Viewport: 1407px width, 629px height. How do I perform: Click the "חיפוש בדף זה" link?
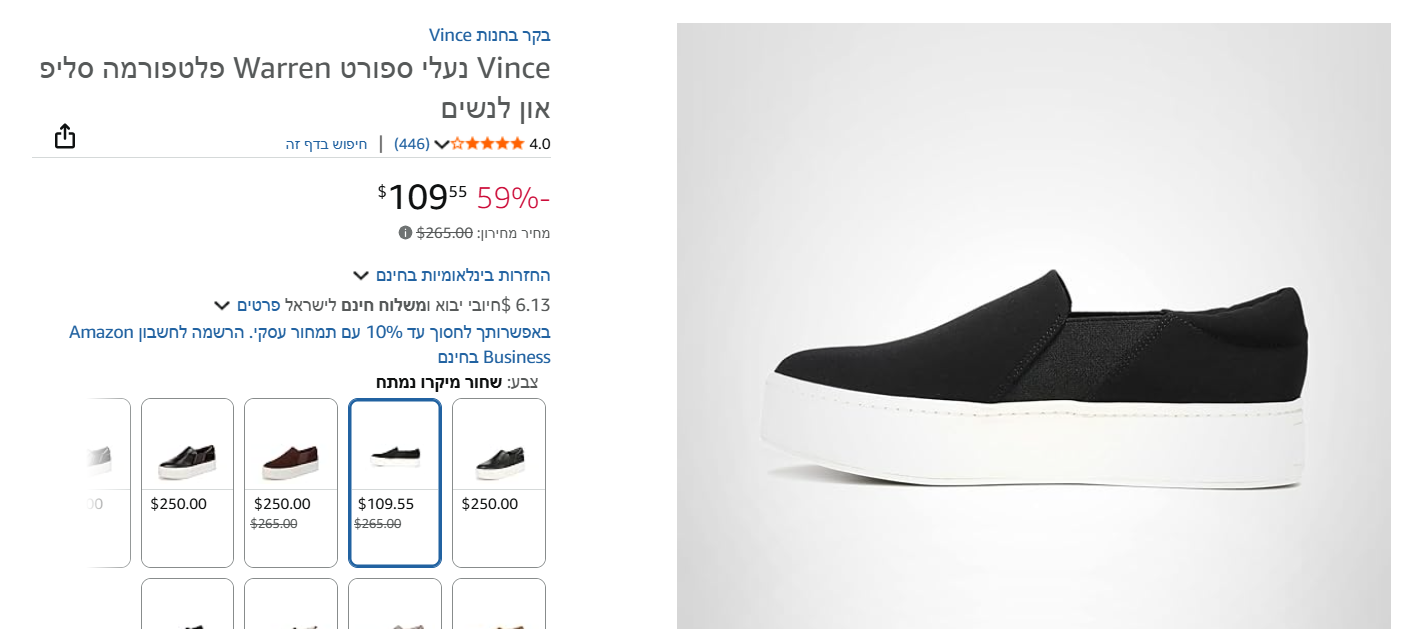[x=326, y=144]
